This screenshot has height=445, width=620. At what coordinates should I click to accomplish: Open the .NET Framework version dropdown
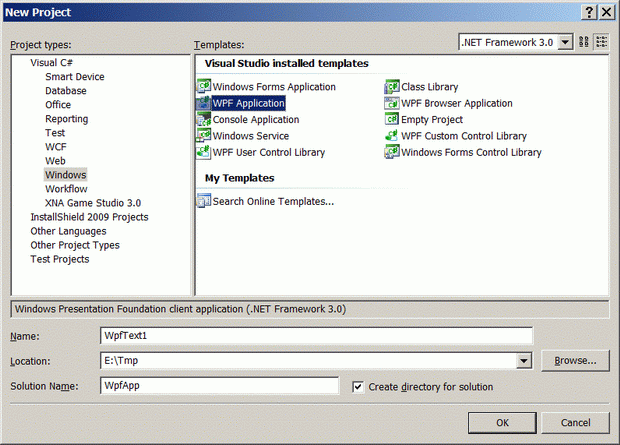[565, 42]
